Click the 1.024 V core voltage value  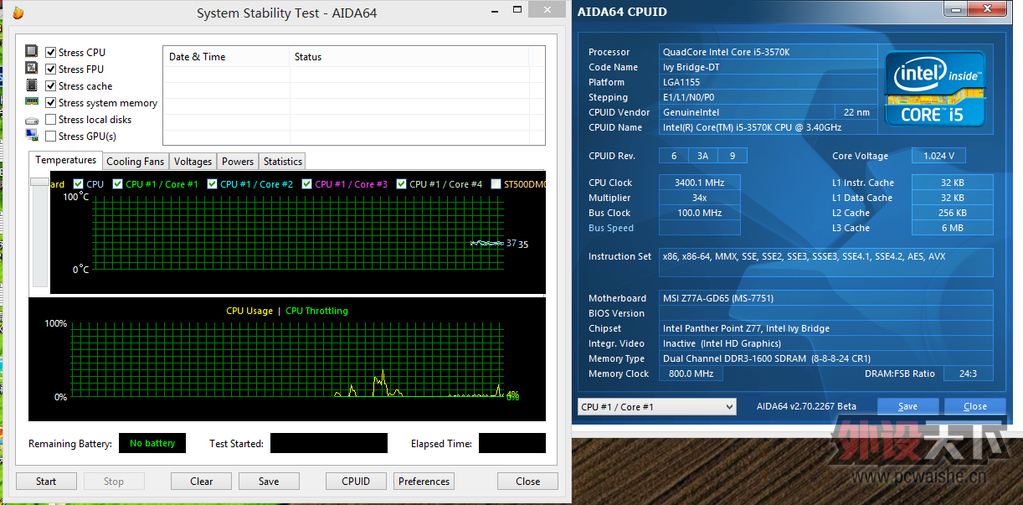tap(939, 156)
